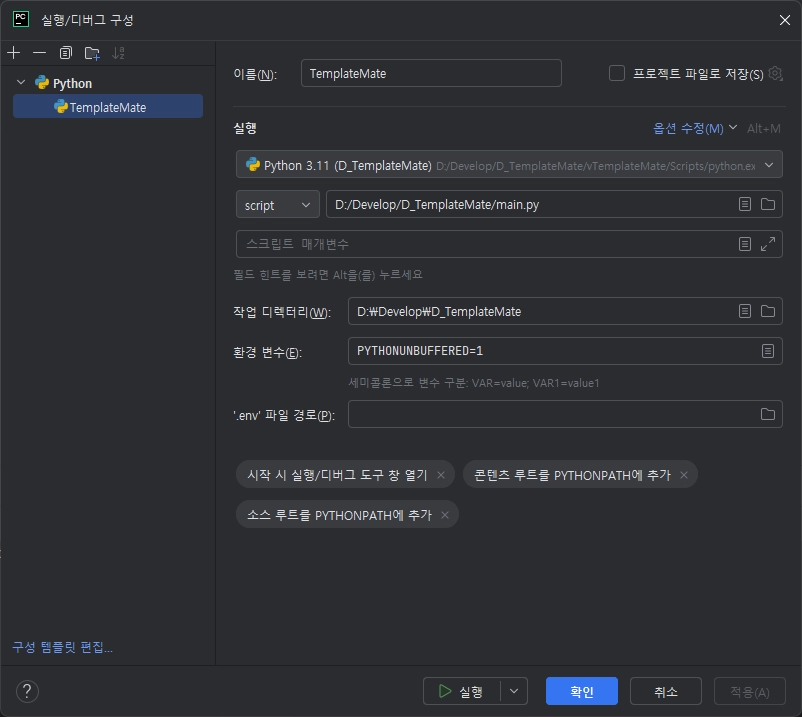Browse for the .env file path folder
The height and width of the screenshot is (717, 802).
point(768,414)
